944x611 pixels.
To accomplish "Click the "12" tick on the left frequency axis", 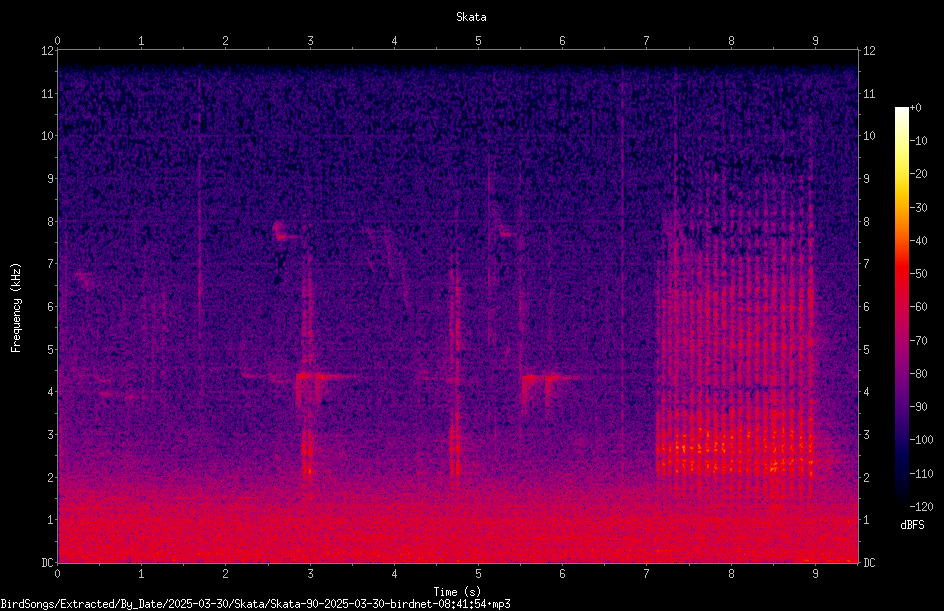I will 47,51.
